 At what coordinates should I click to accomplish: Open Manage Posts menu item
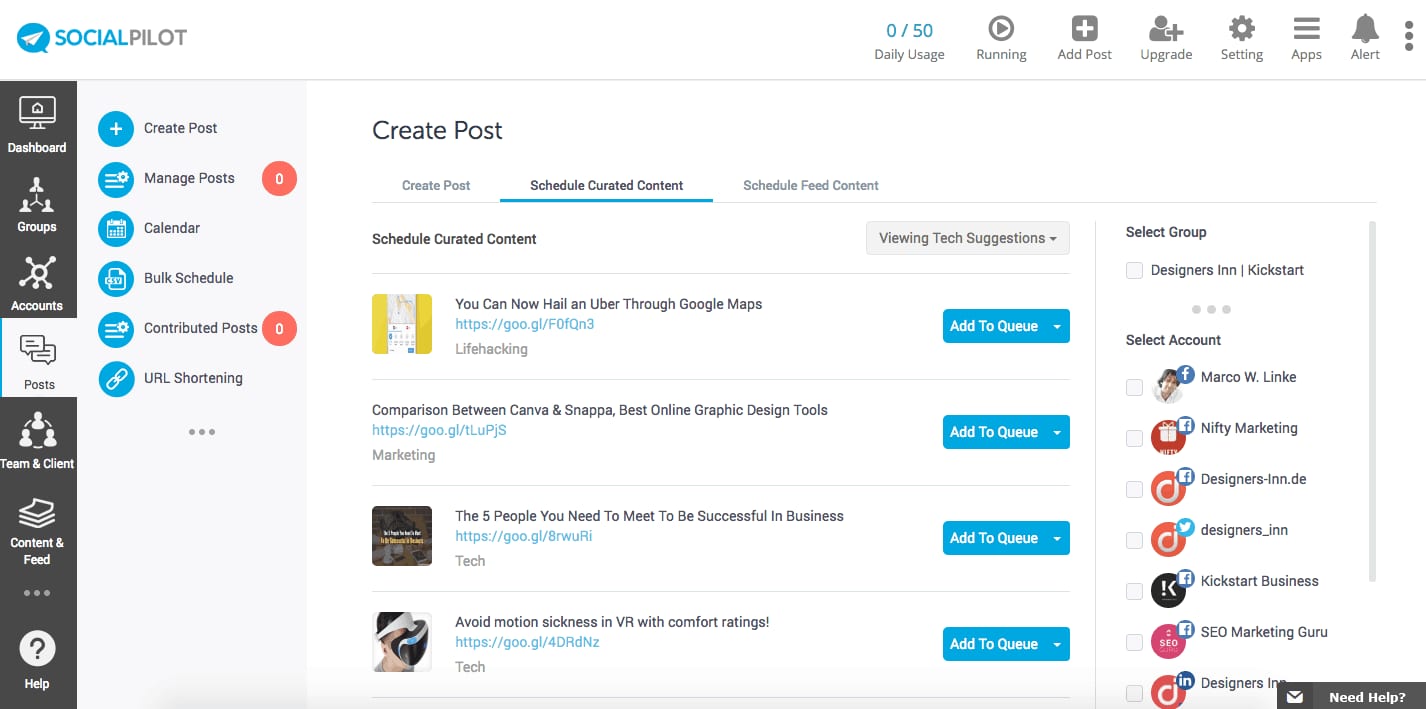[x=190, y=178]
